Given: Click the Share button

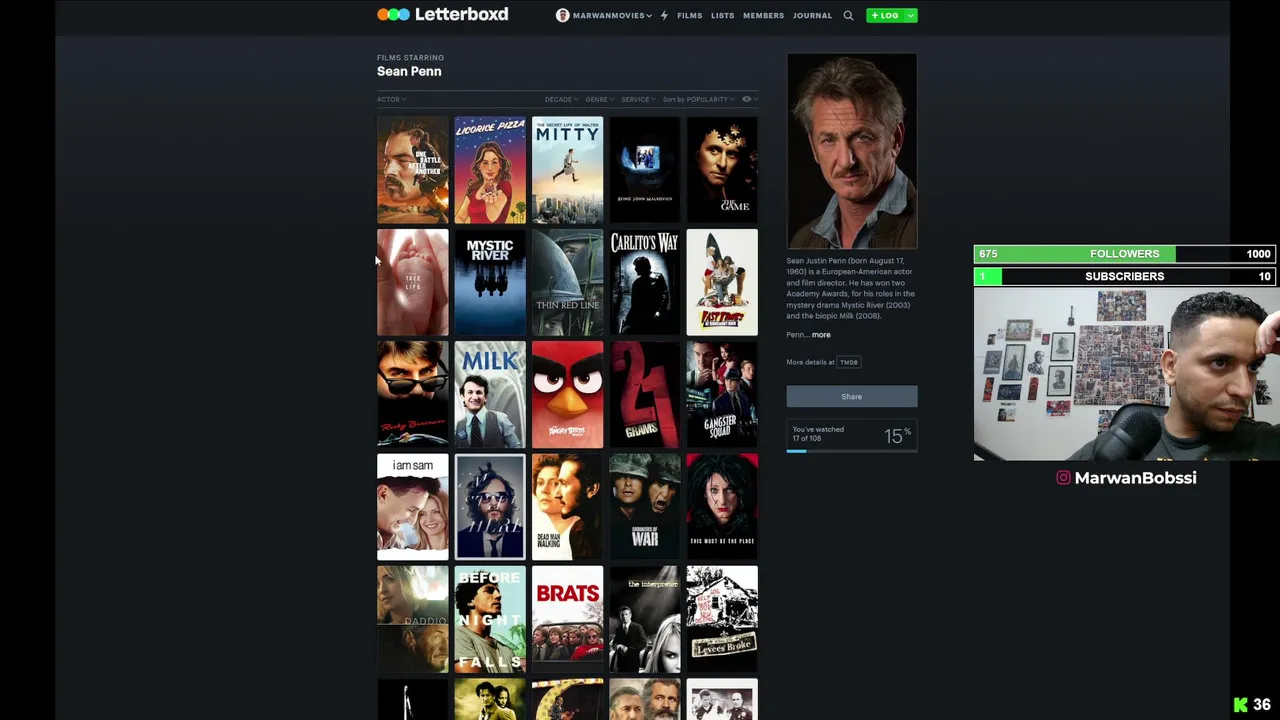Looking at the screenshot, I should pos(851,396).
